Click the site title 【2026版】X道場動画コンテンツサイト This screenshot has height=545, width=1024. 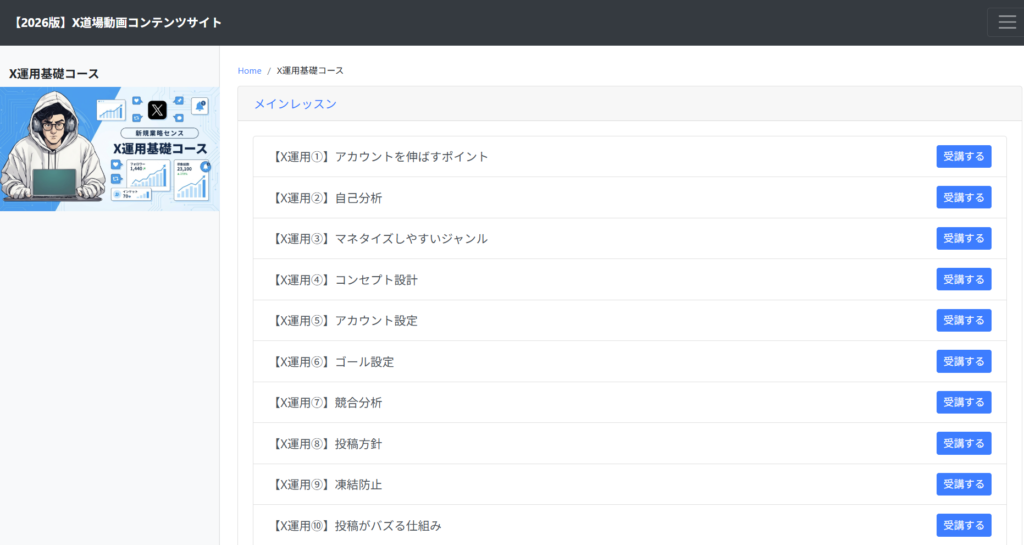[x=116, y=22]
